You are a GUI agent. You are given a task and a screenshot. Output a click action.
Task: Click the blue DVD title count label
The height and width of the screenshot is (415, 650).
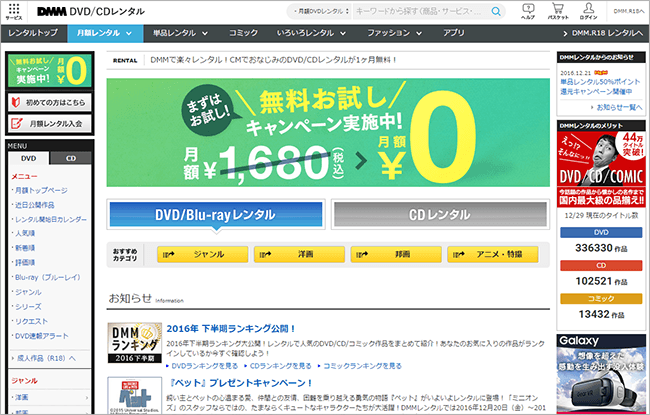pos(601,232)
